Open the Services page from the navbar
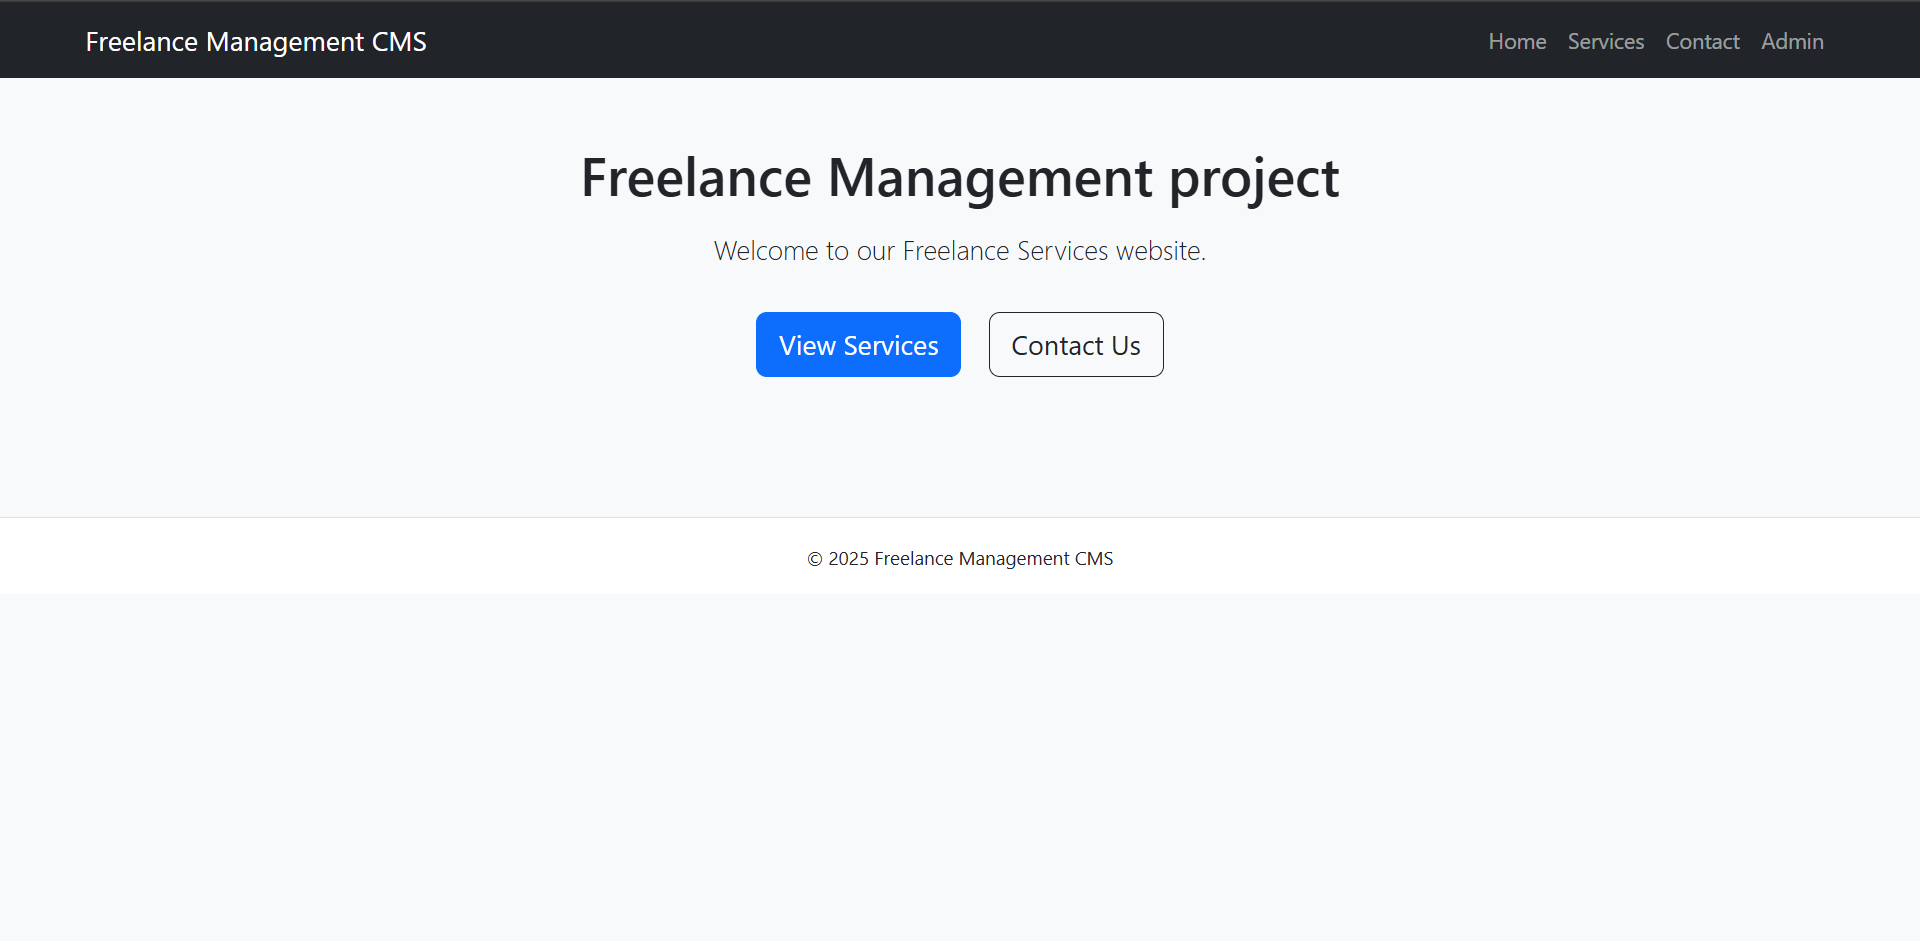The width and height of the screenshot is (1920, 941). click(1606, 42)
